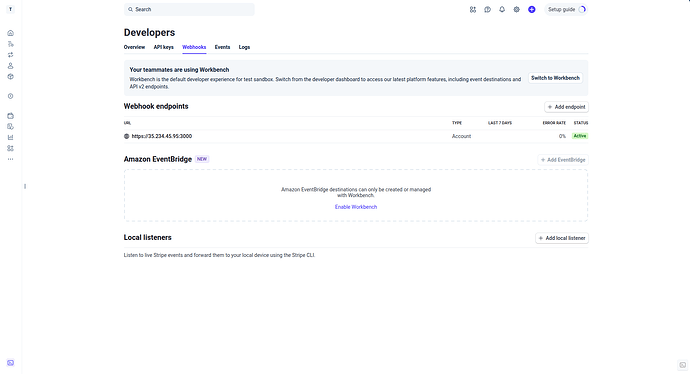Go to Home in the sidebar

coord(11,33)
